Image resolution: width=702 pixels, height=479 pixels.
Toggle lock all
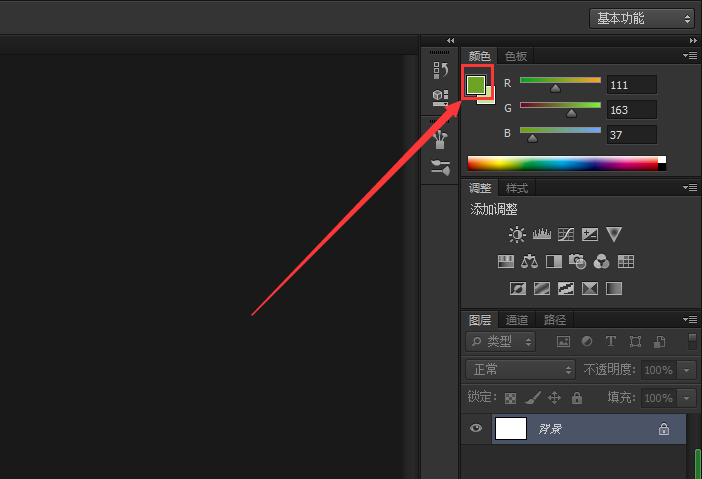tap(577, 398)
